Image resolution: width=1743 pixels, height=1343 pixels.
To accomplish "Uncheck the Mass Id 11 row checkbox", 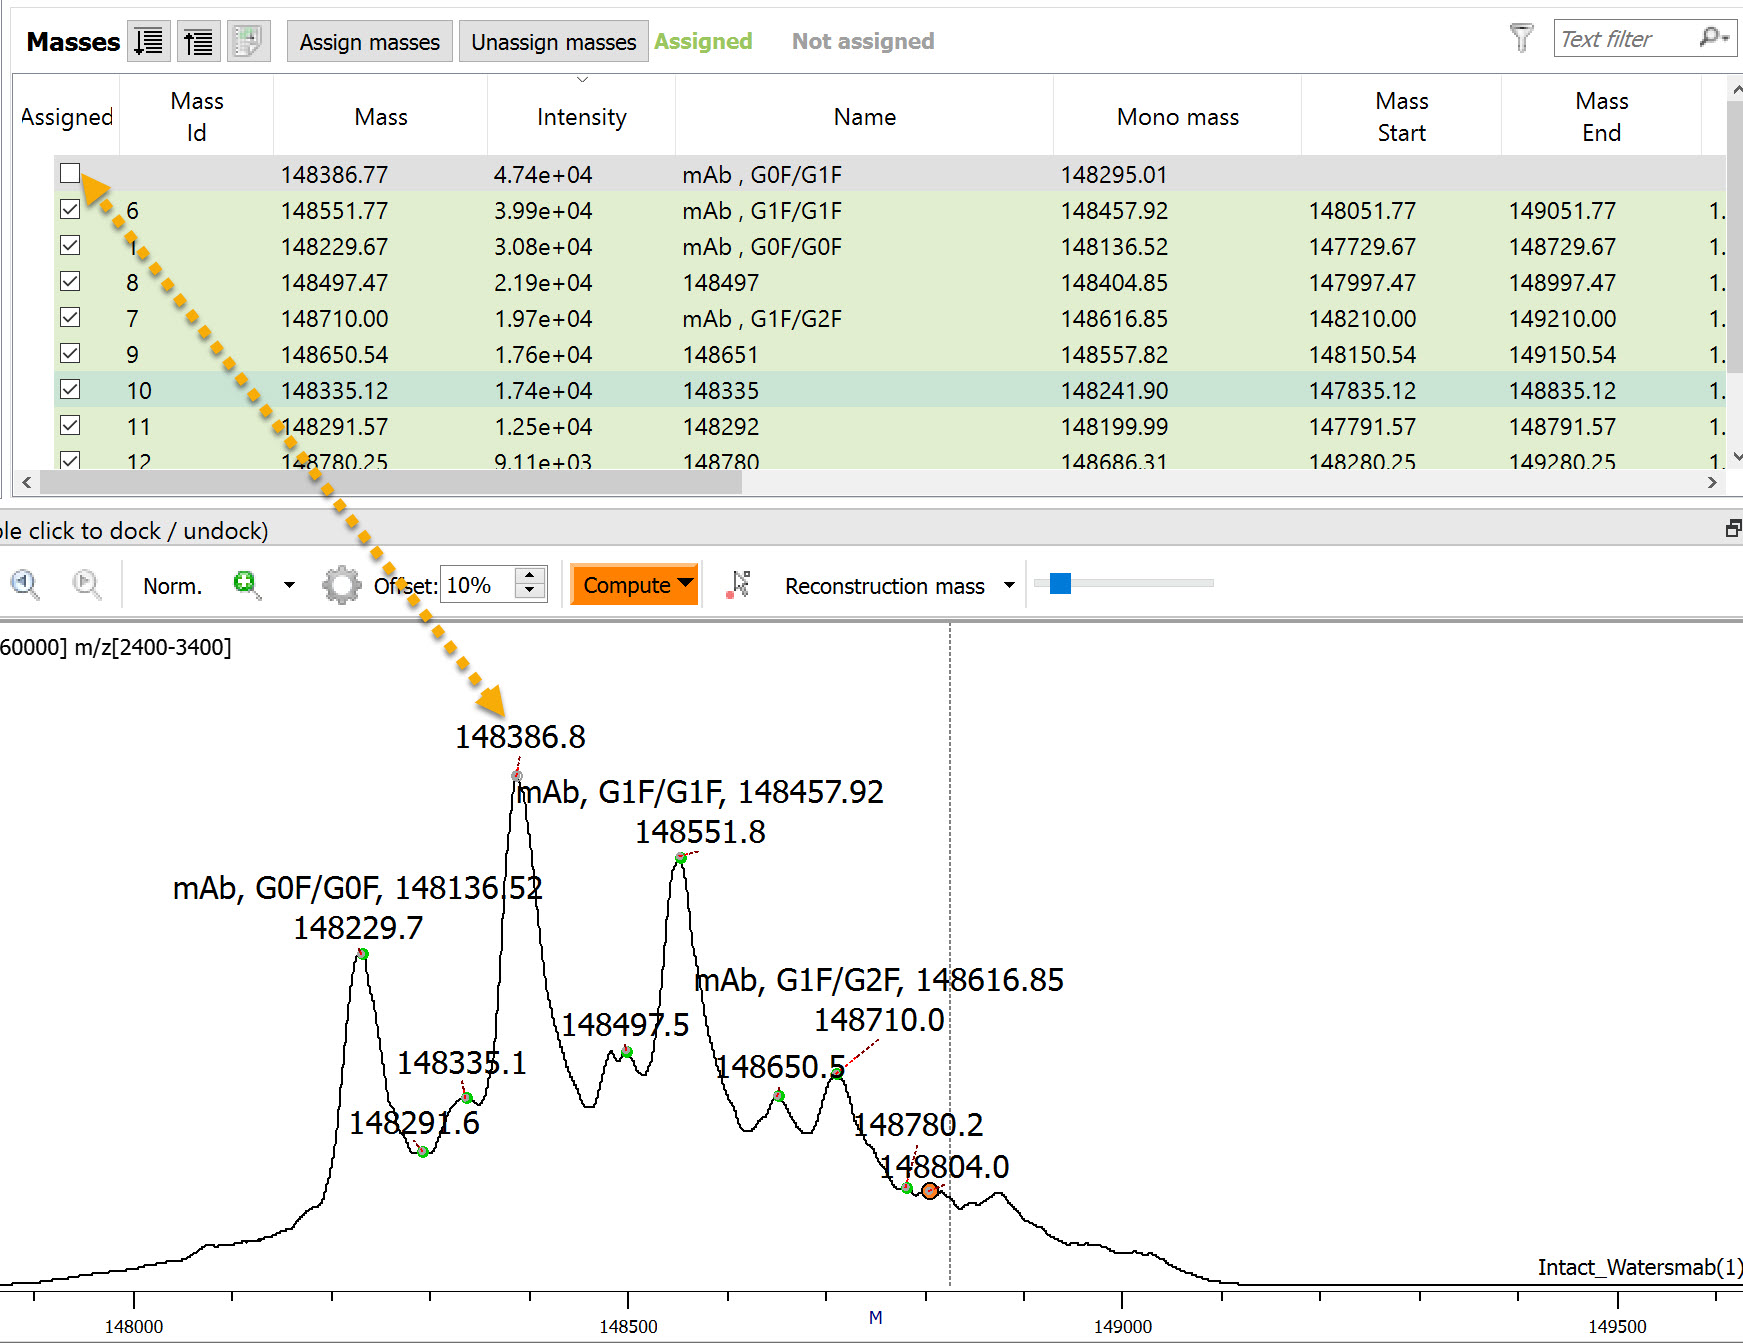I will click(70, 426).
